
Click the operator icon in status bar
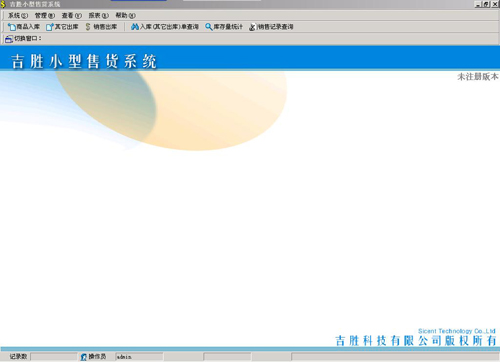click(x=84, y=357)
